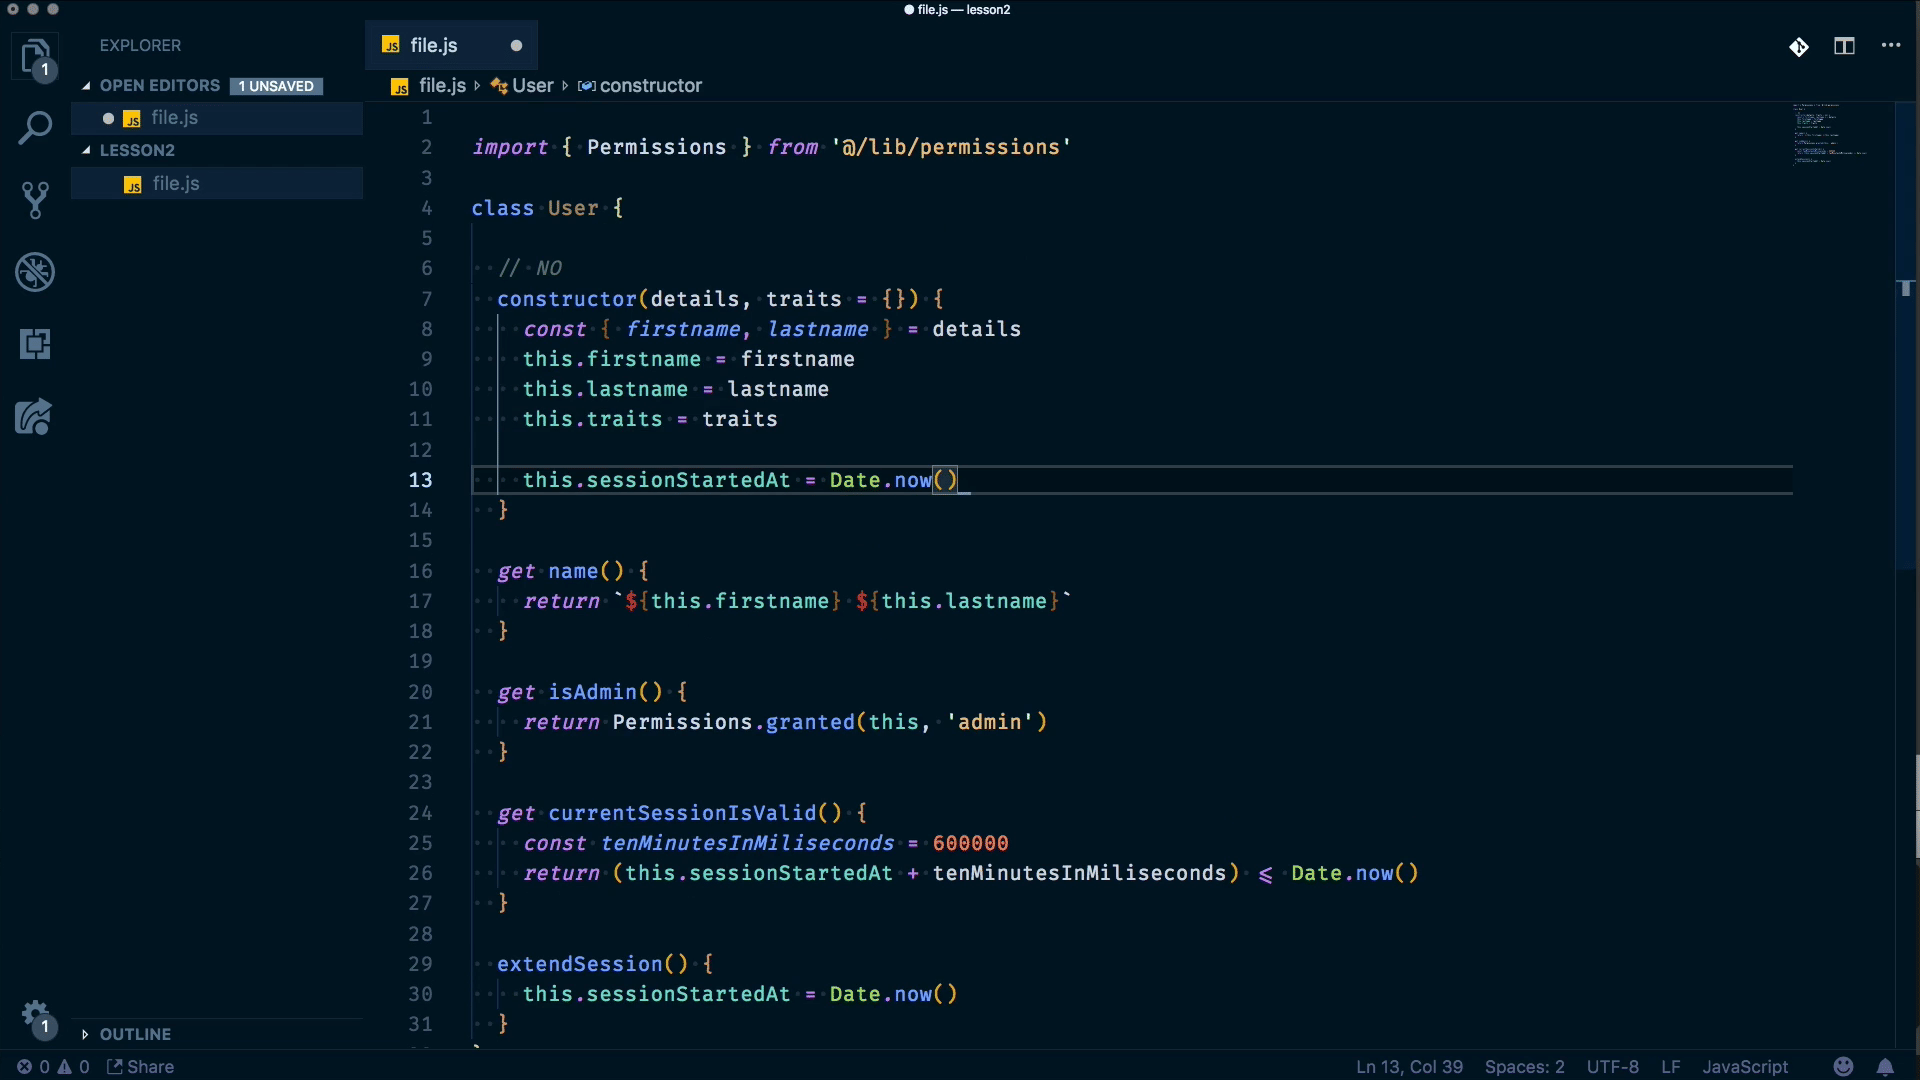
Task: Click the Share button in status bar
Action: 141,1067
